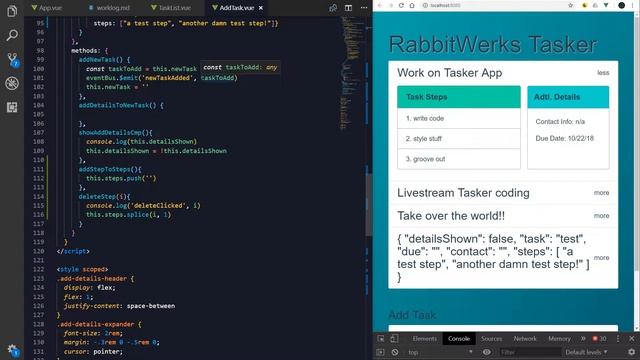Viewport: 640px width, 360px height.
Task: Expand the JSON test task with more
Action: 601,258
